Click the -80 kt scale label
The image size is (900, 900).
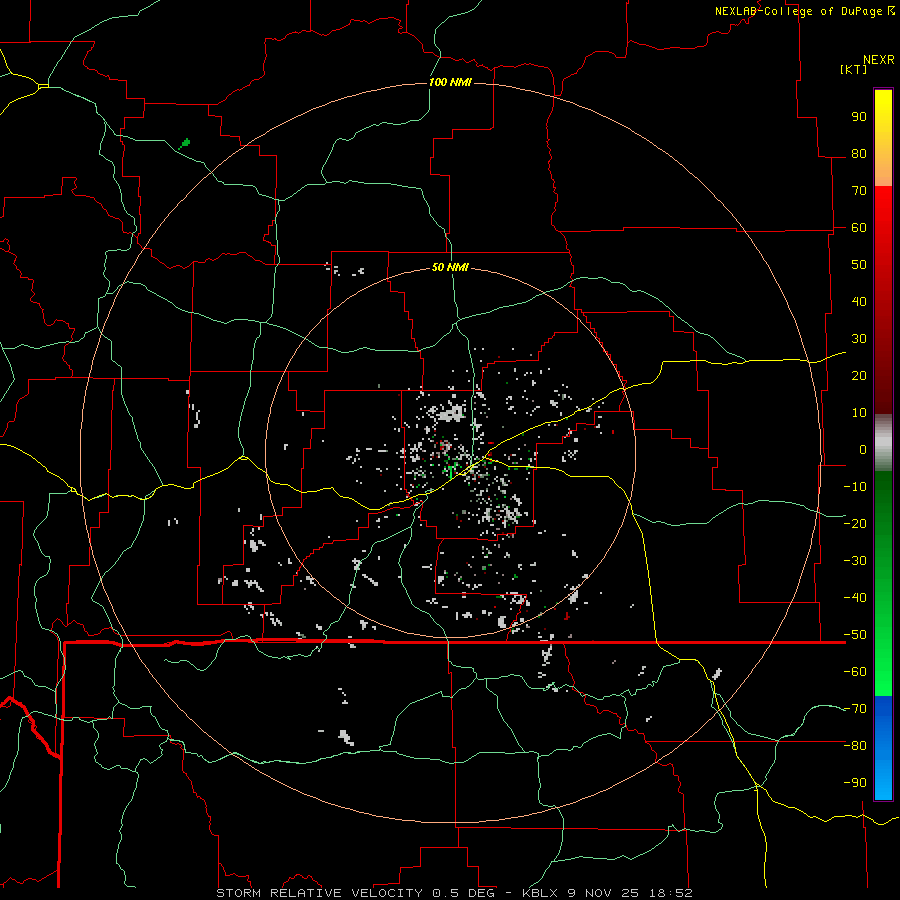click(855, 746)
